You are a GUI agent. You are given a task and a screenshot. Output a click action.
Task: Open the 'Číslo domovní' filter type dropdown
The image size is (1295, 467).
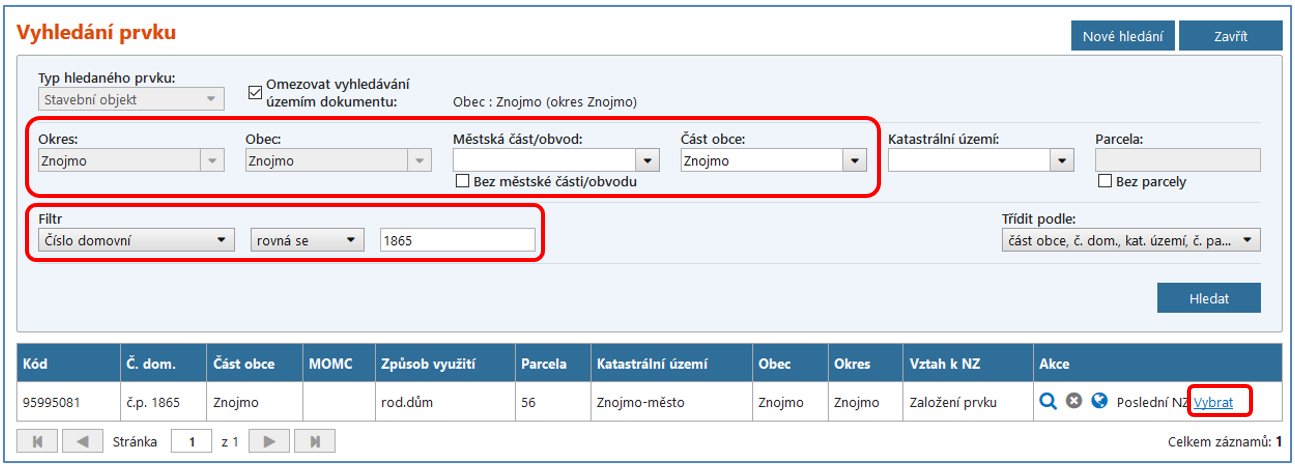(220, 240)
